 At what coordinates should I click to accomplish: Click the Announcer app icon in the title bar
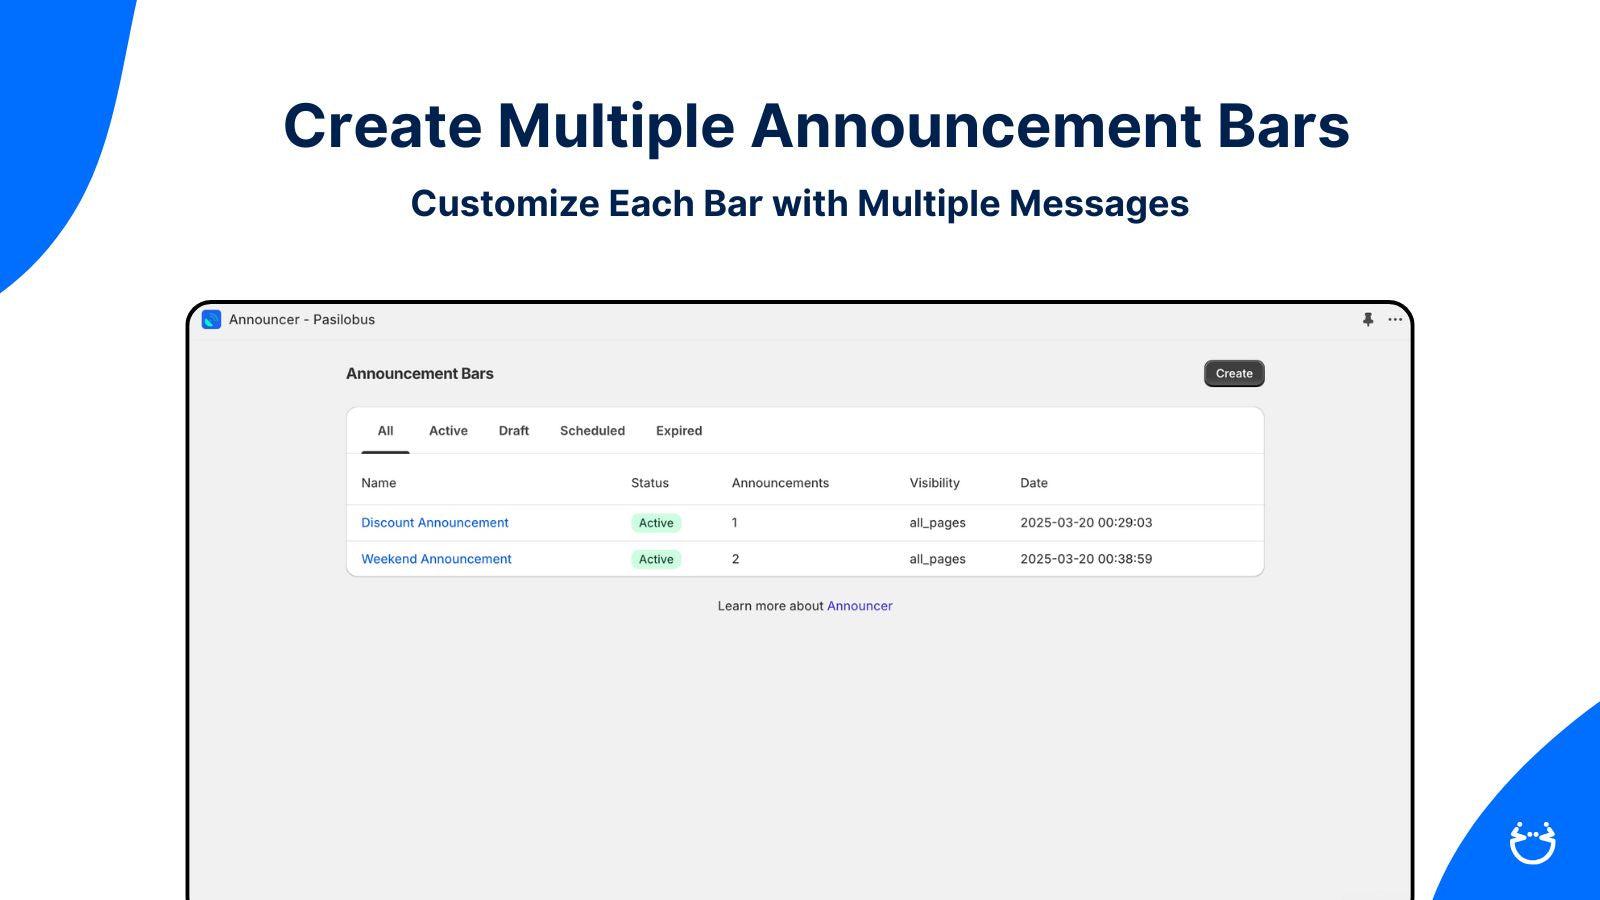pyautogui.click(x=211, y=319)
